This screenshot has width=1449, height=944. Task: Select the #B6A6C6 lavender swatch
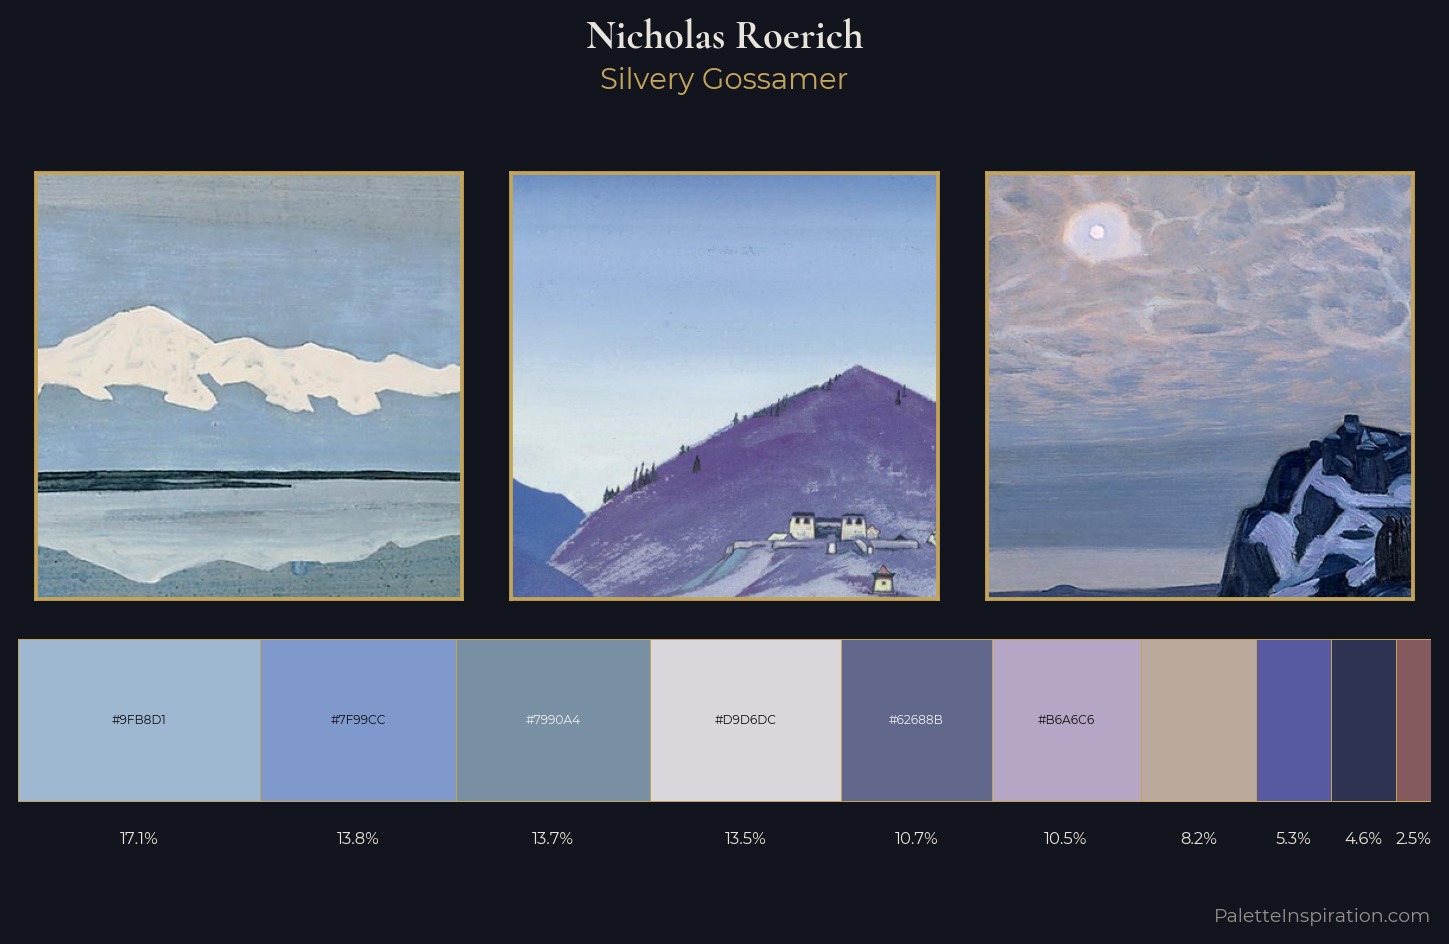click(x=1066, y=720)
